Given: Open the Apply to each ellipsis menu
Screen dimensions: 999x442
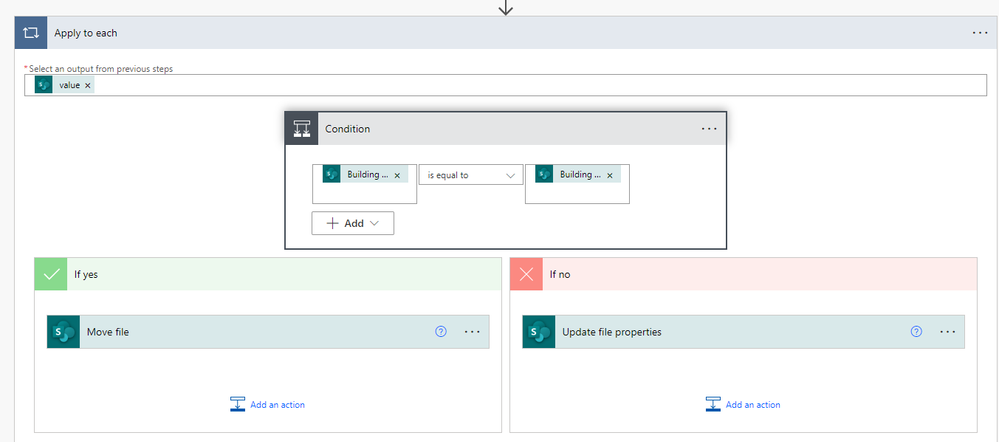Looking at the screenshot, I should click(980, 32).
